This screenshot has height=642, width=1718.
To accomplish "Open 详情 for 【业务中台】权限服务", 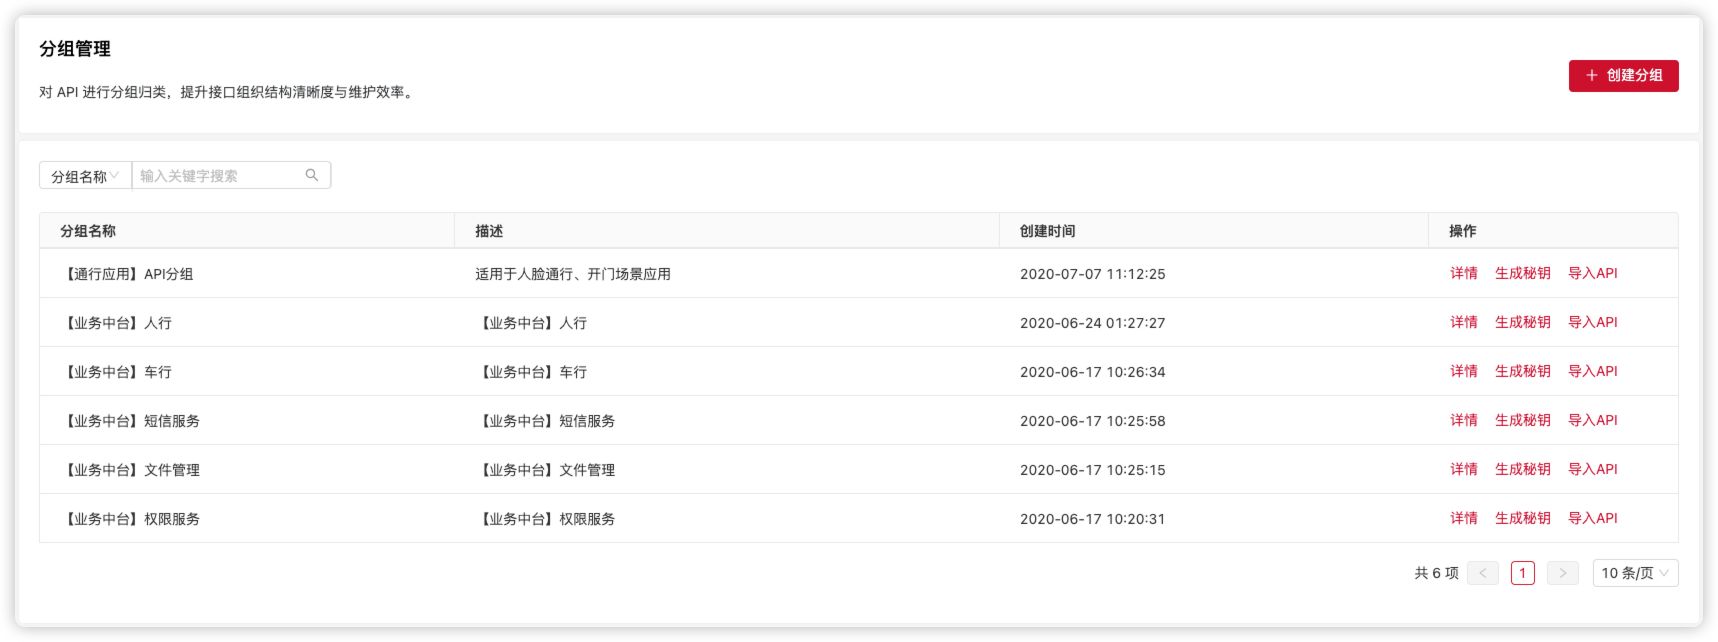I will [1463, 518].
